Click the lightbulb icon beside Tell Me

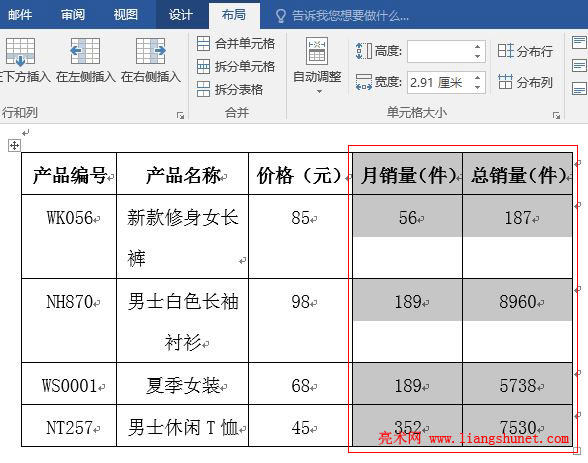(x=280, y=16)
